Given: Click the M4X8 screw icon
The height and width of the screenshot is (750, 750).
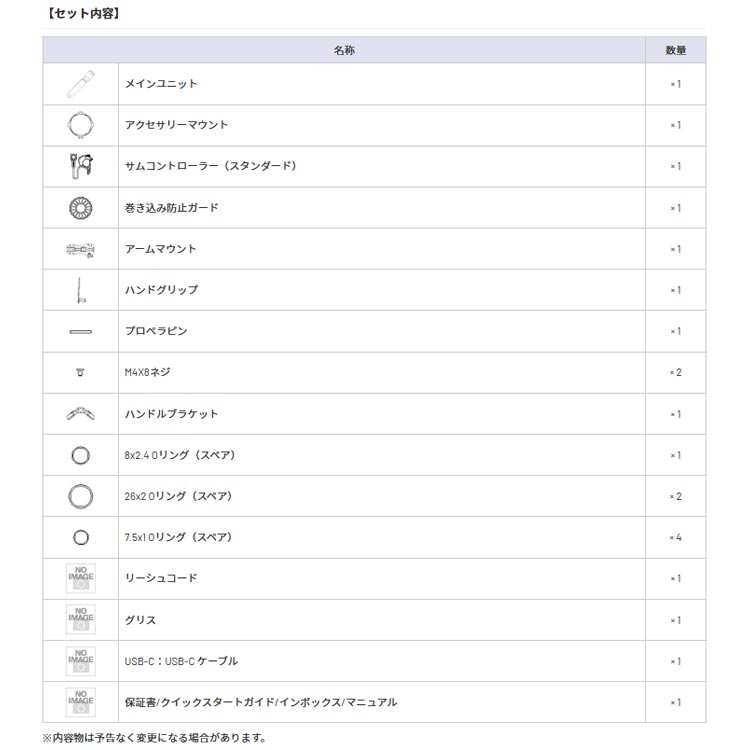Looking at the screenshot, I should pyautogui.click(x=80, y=372).
